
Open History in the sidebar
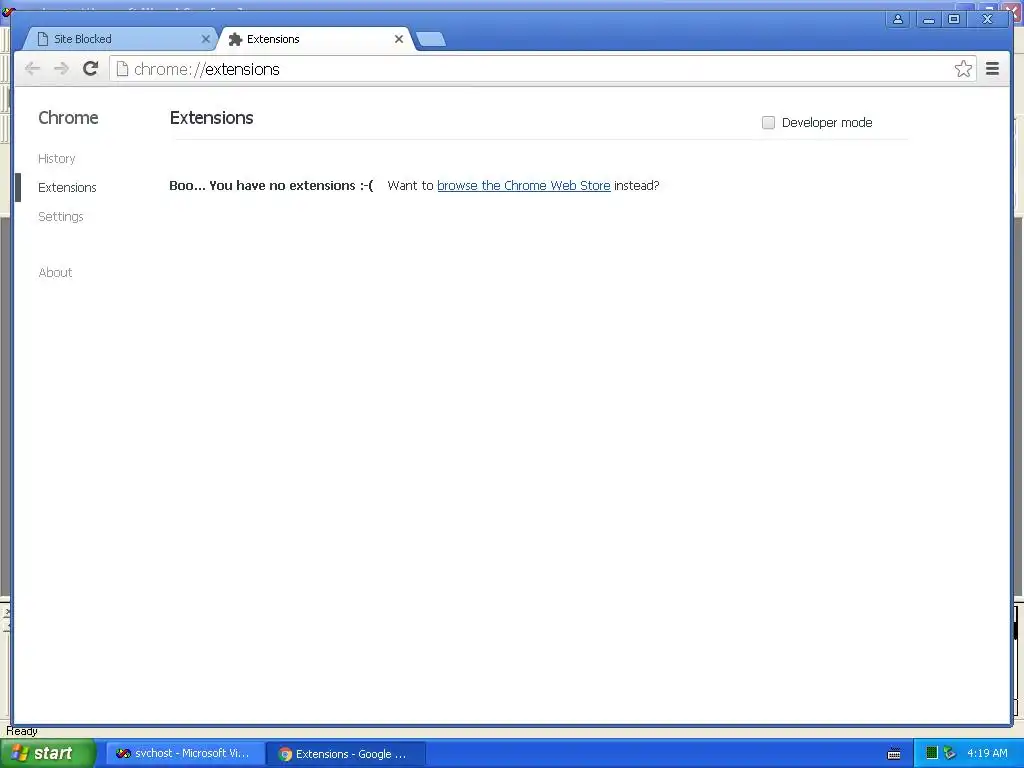[57, 159]
